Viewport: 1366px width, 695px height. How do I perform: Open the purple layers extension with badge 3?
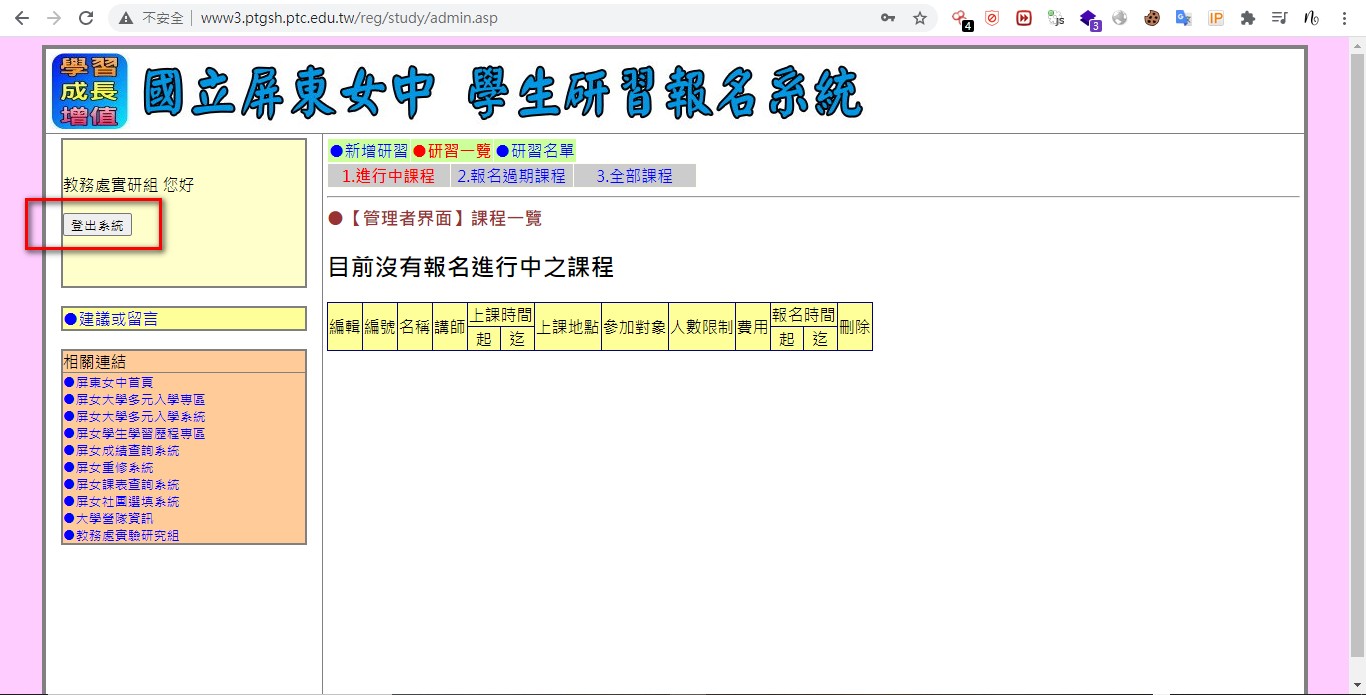(x=1089, y=18)
